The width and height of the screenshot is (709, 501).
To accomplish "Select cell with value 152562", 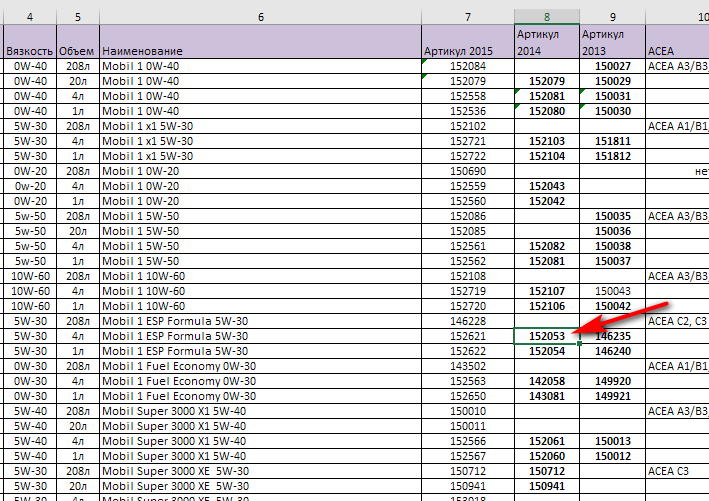I will [x=468, y=261].
